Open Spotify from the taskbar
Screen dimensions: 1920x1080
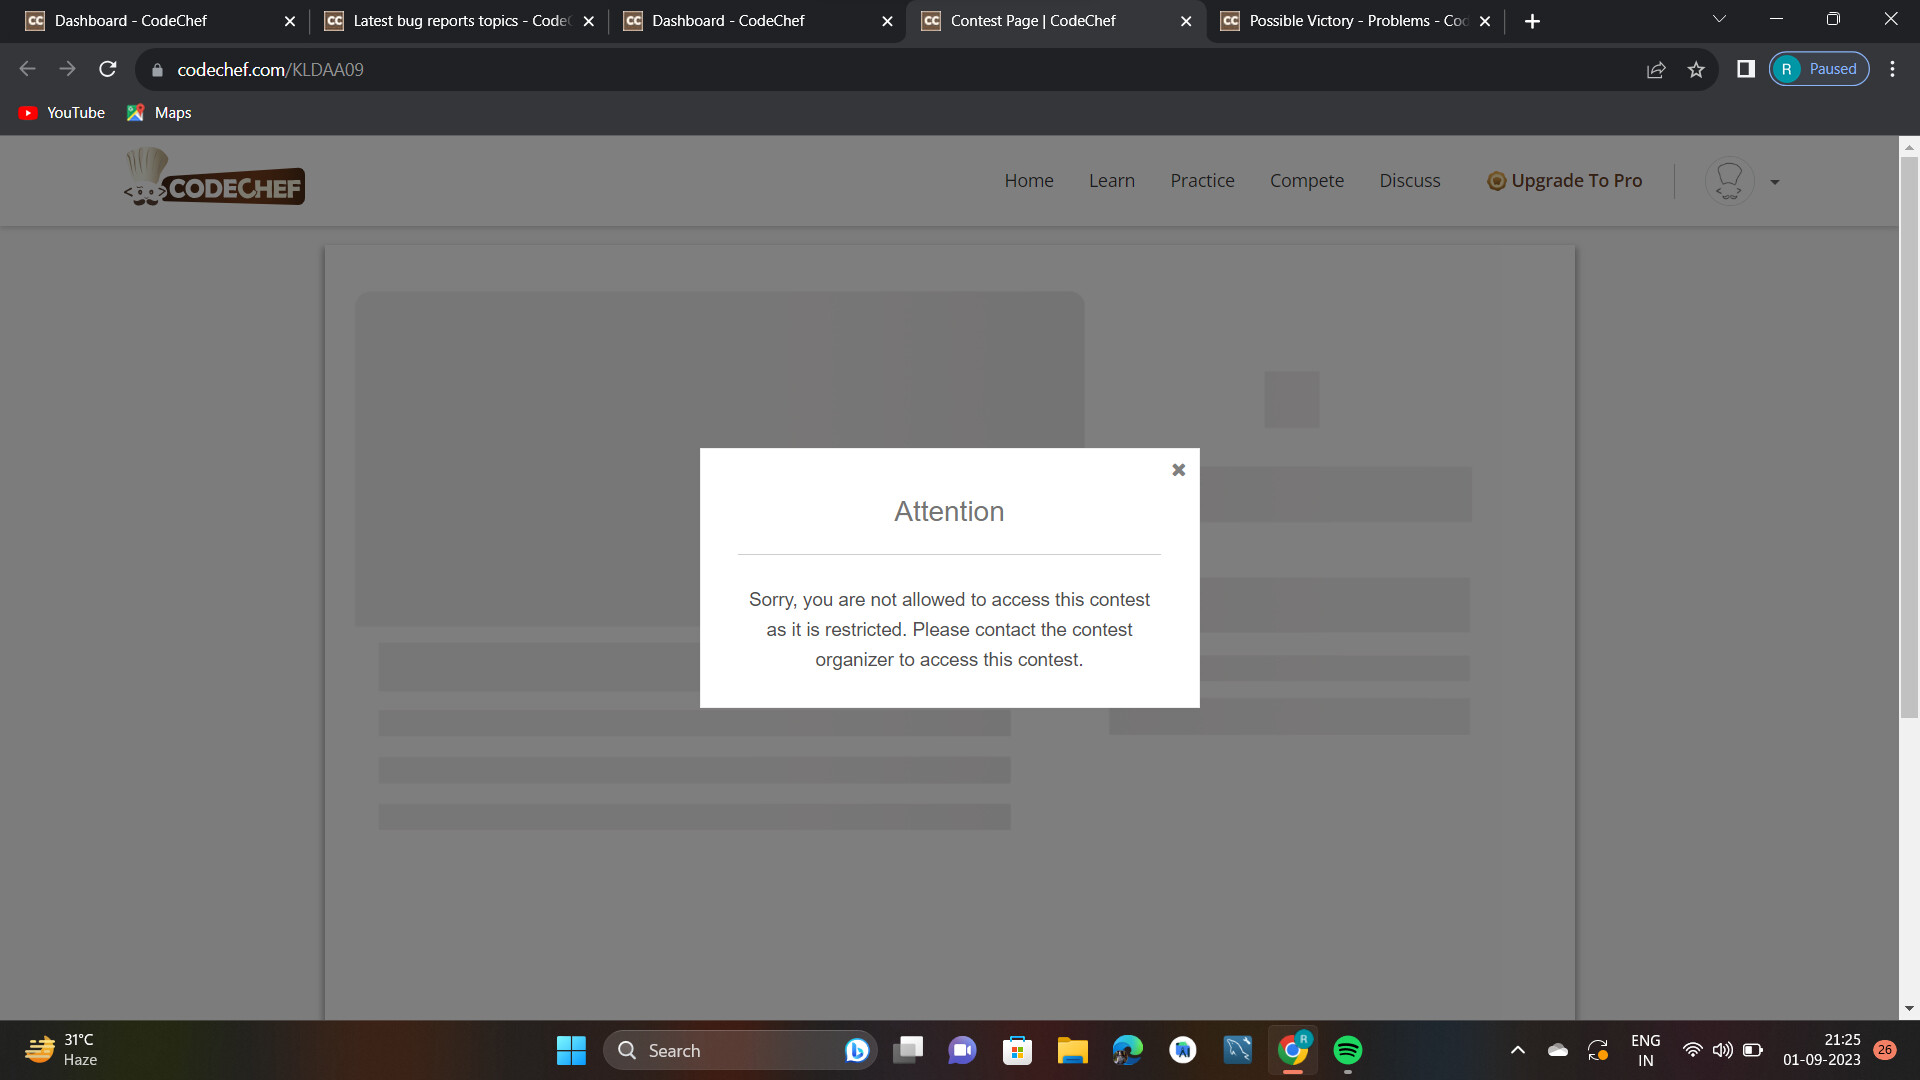pyautogui.click(x=1347, y=1050)
